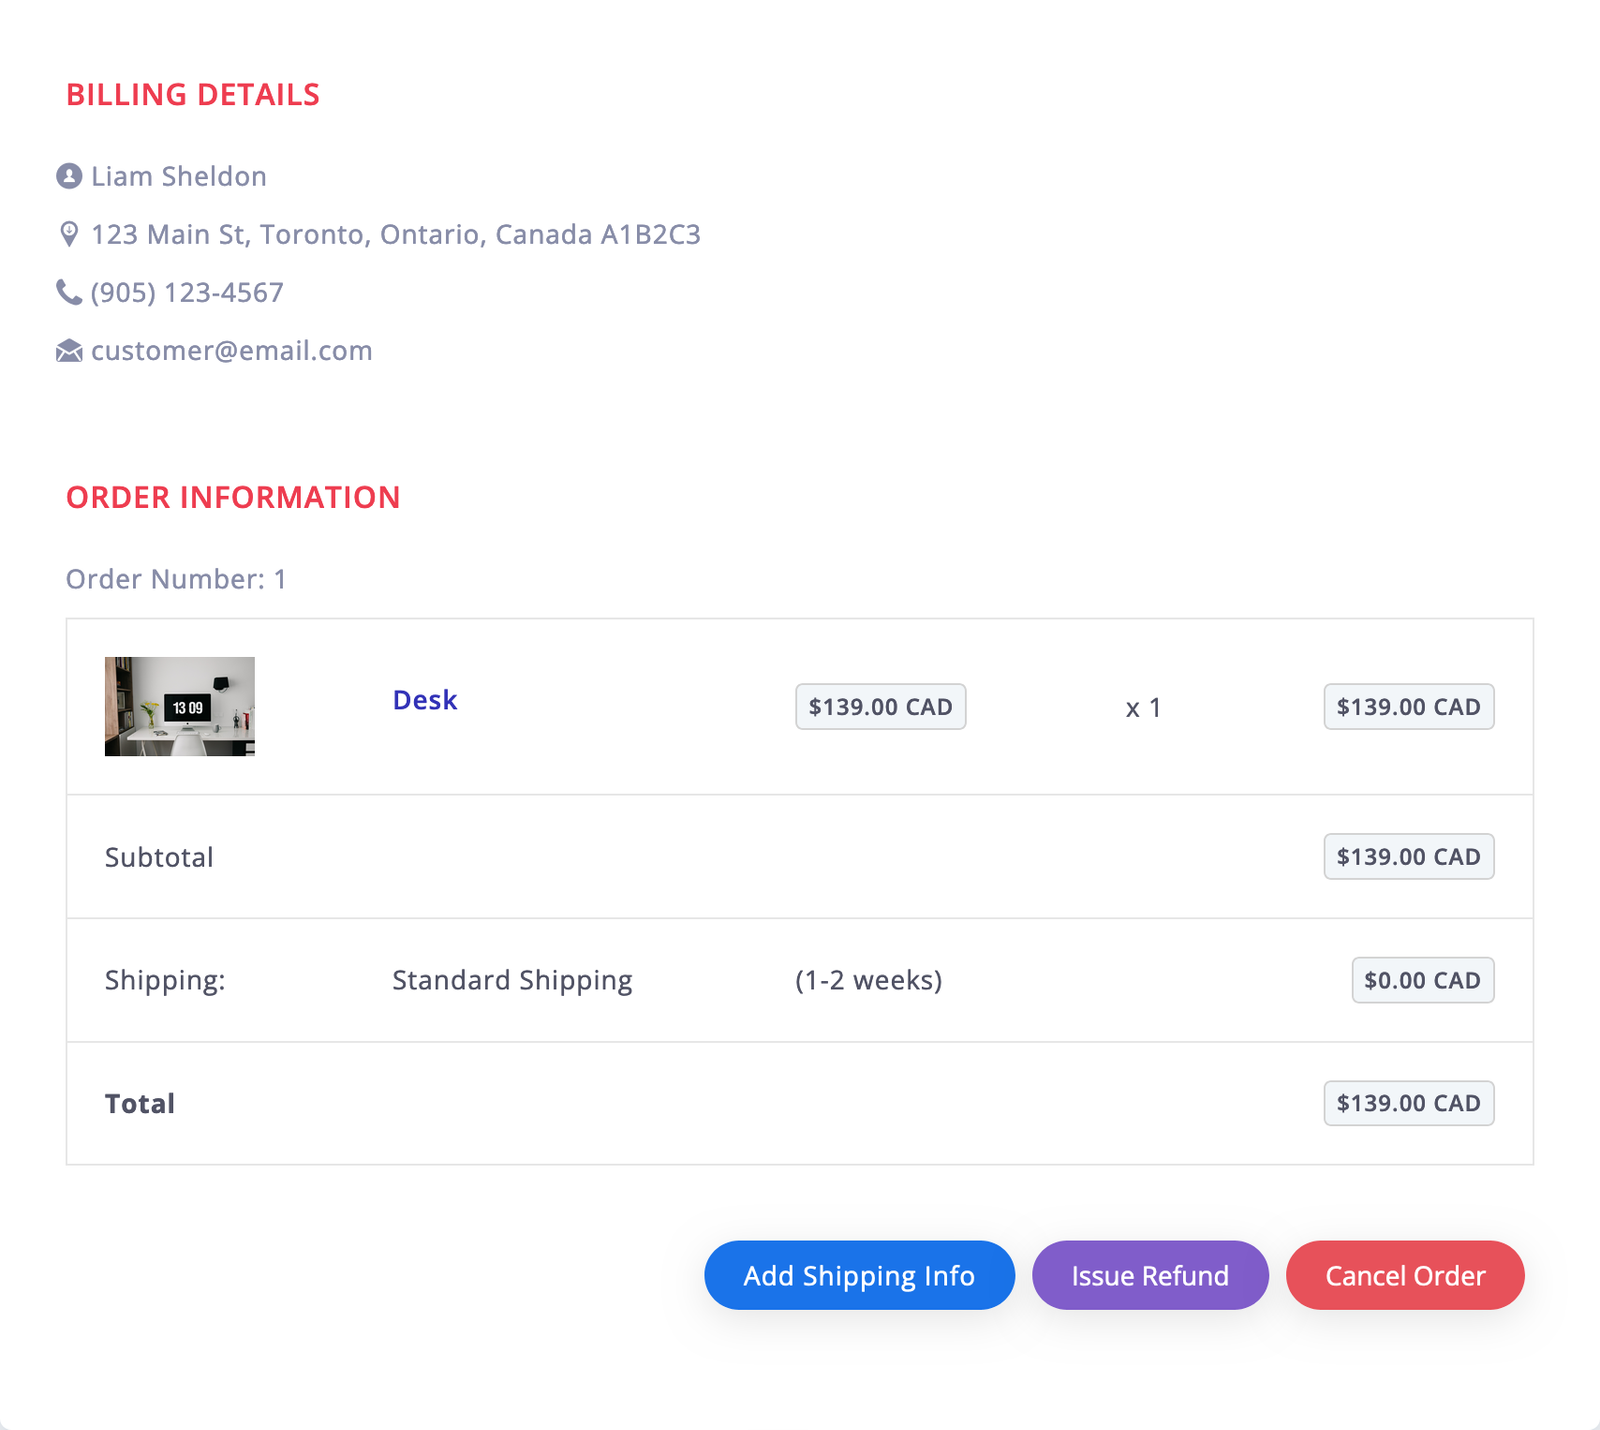
Task: Click the phone number (905) 123-4567
Action: tap(187, 292)
